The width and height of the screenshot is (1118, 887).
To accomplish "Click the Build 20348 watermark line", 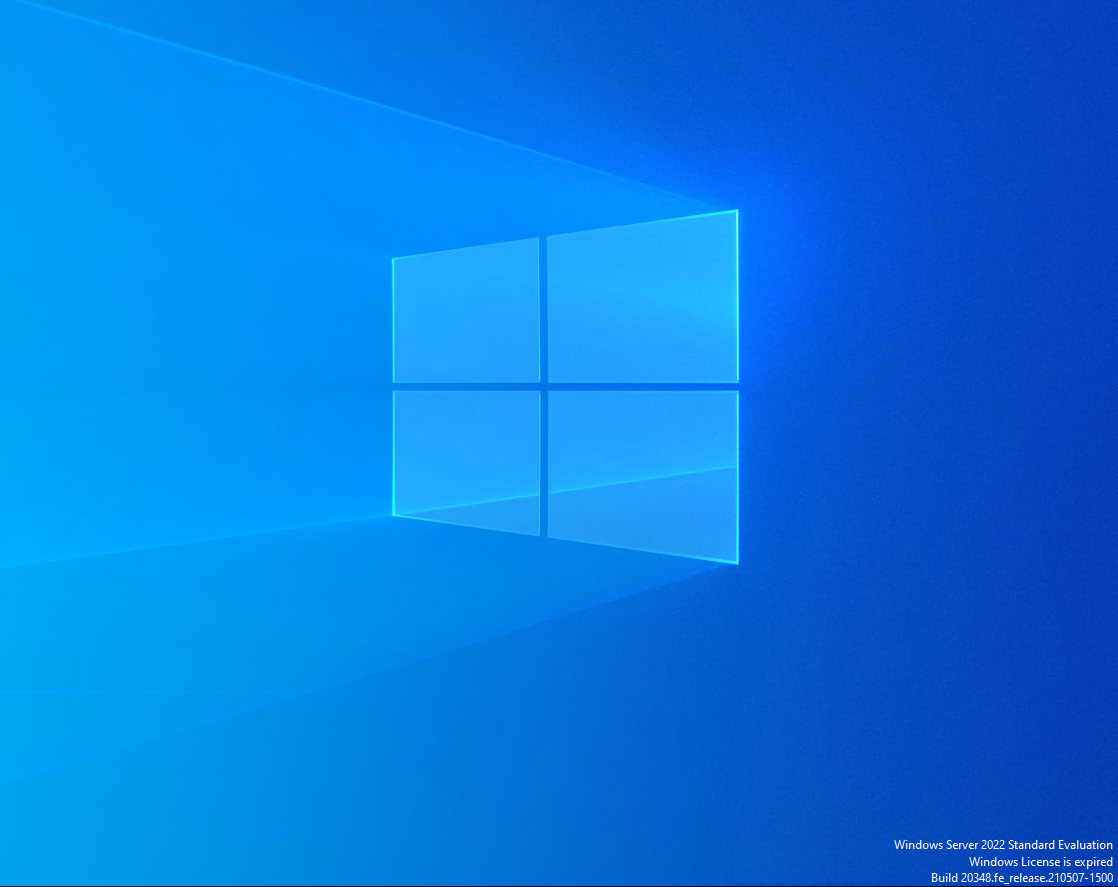I will 1021,877.
